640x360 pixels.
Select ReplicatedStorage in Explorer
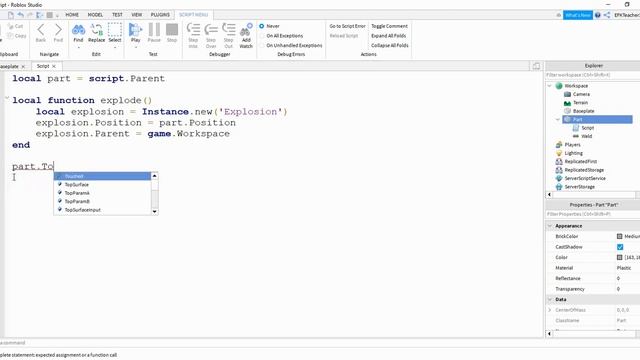point(584,170)
